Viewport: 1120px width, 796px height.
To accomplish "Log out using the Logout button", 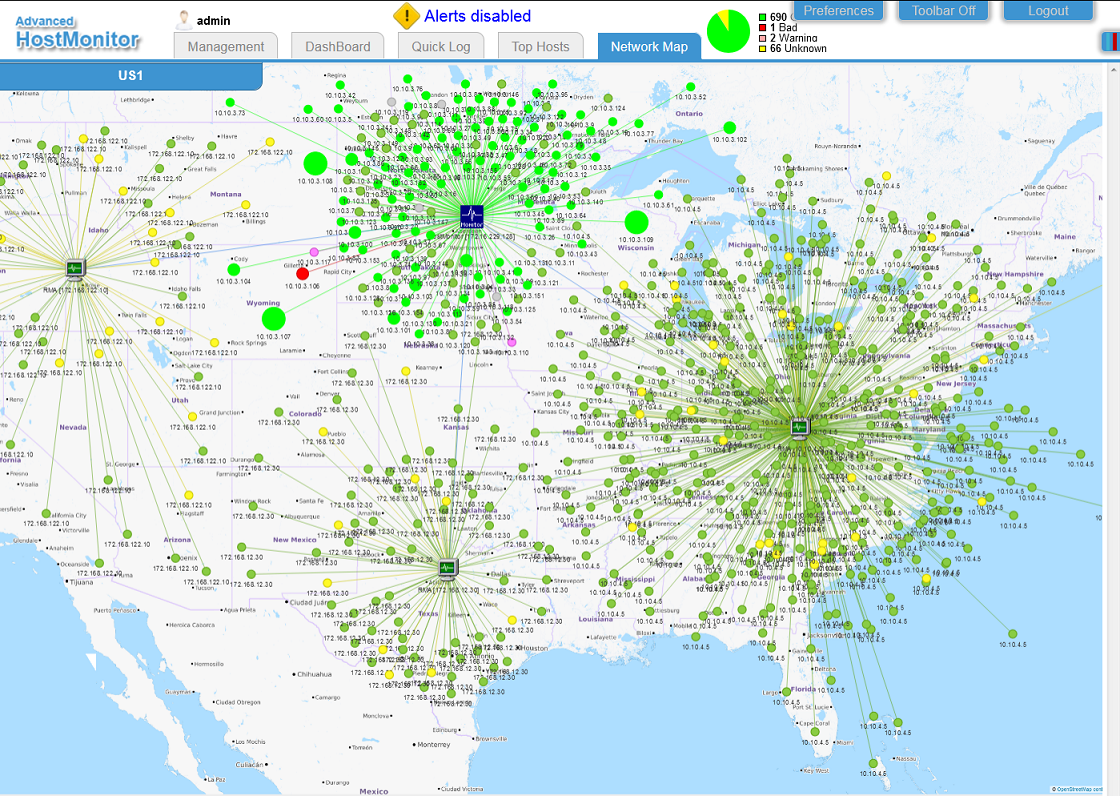I will [x=1048, y=10].
